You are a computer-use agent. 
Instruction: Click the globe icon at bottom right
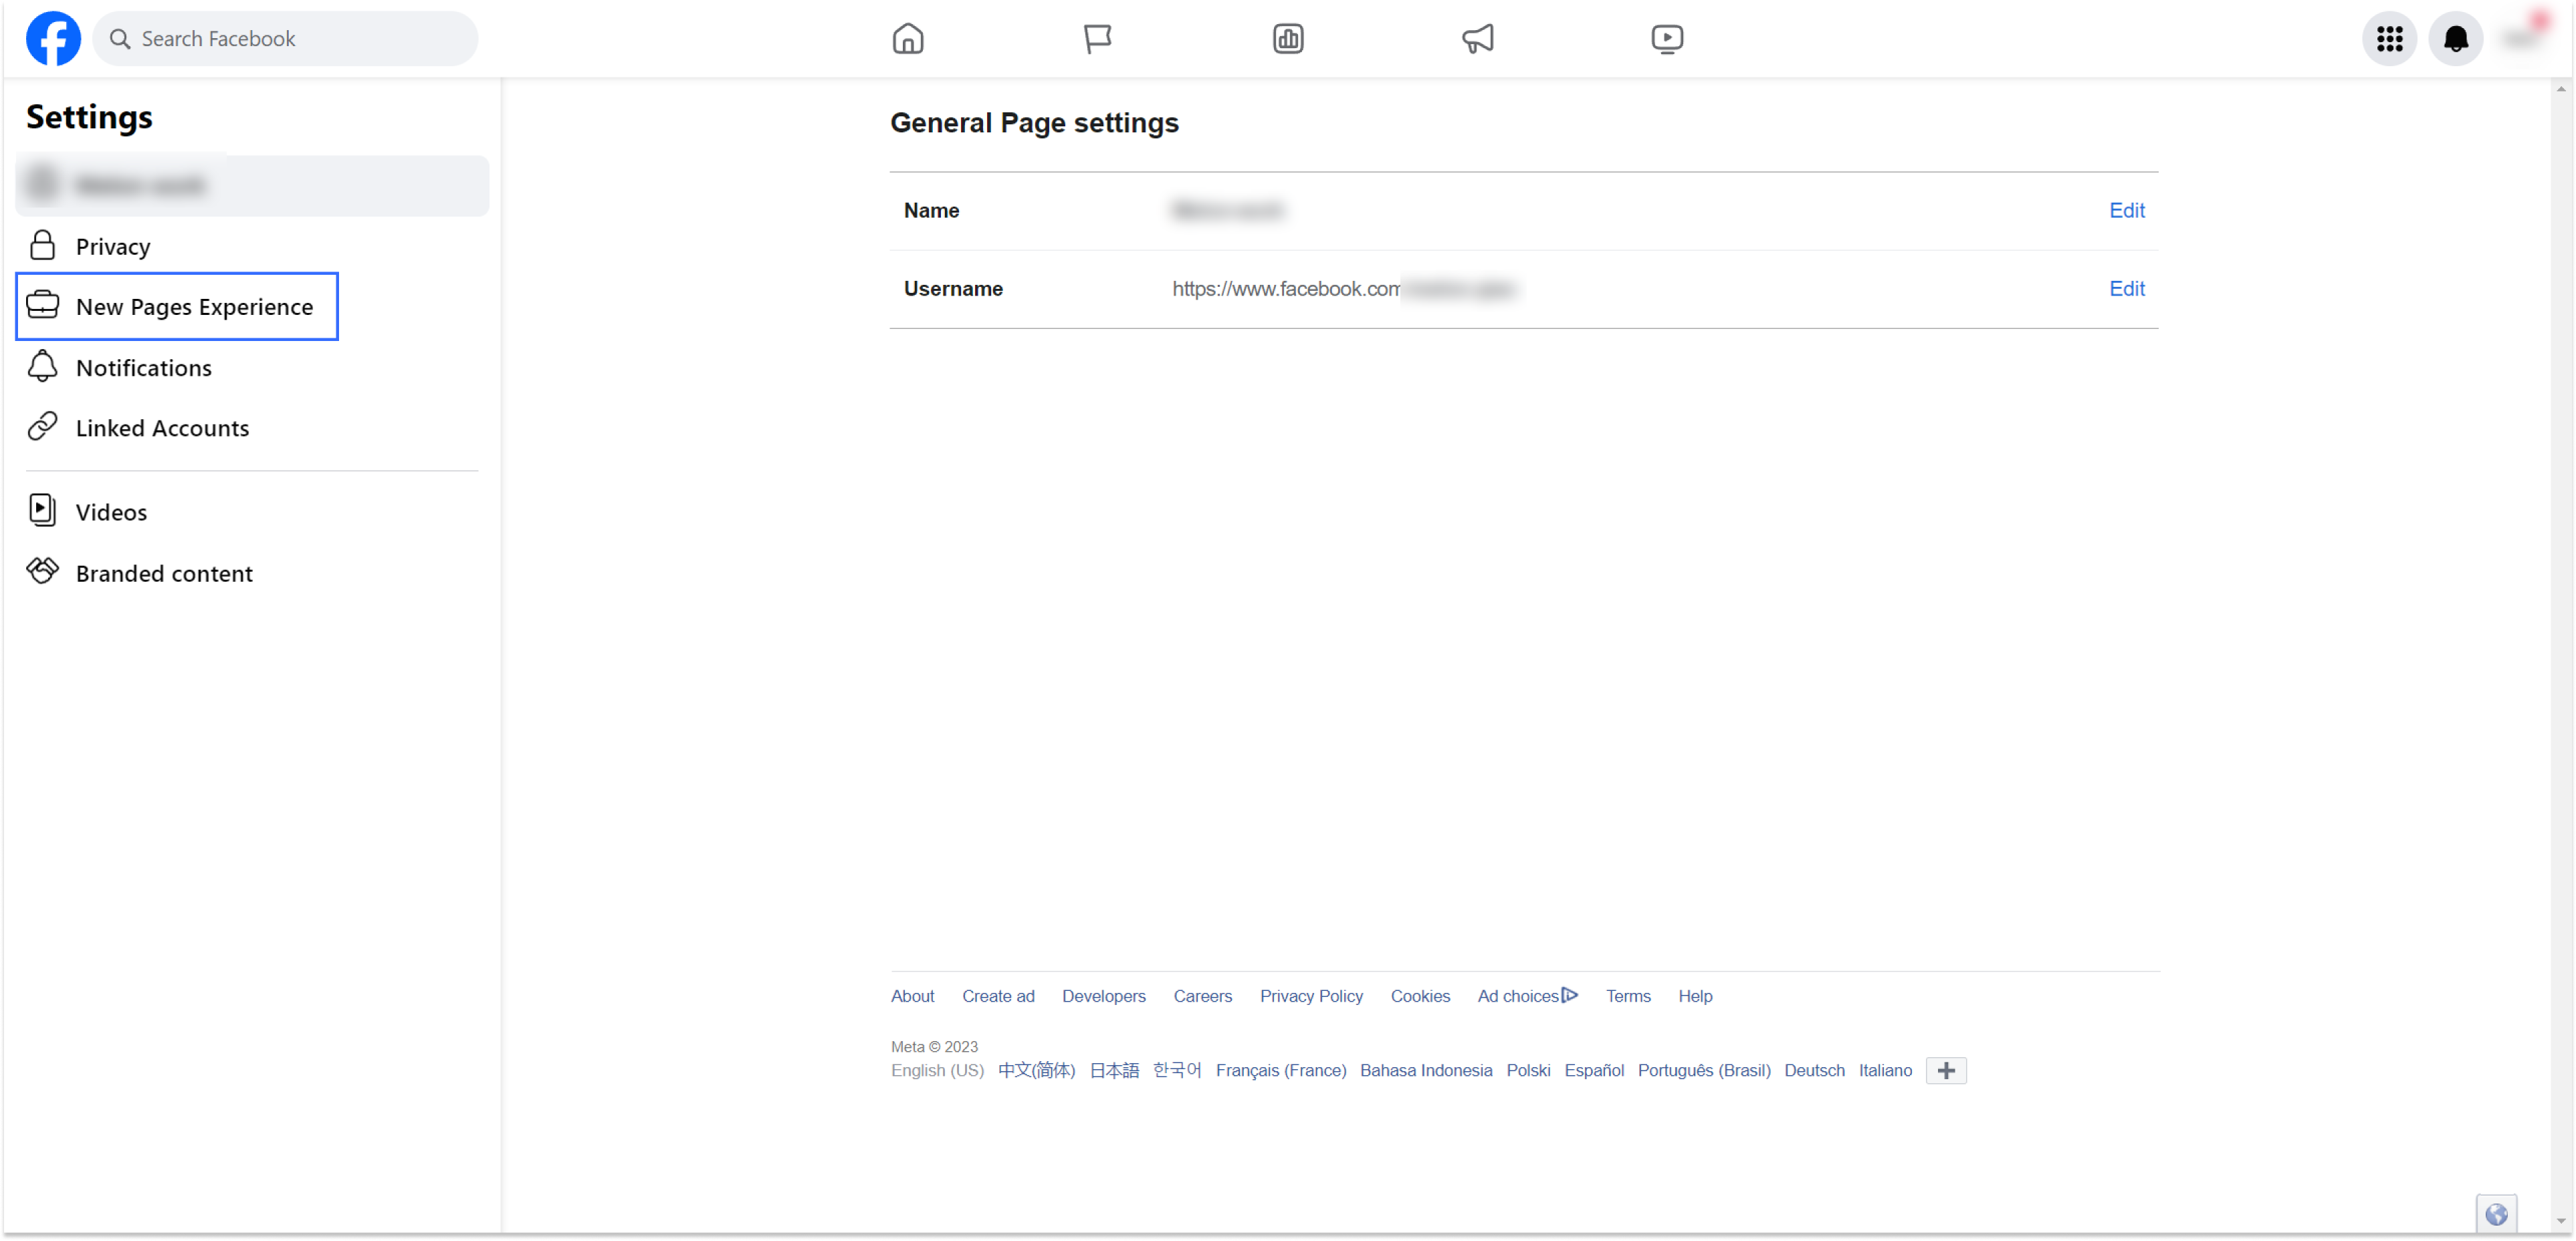click(x=2496, y=1213)
